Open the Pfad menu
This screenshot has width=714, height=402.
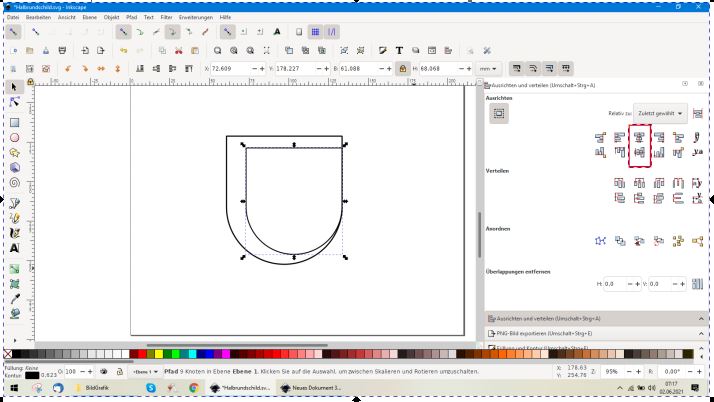click(132, 17)
